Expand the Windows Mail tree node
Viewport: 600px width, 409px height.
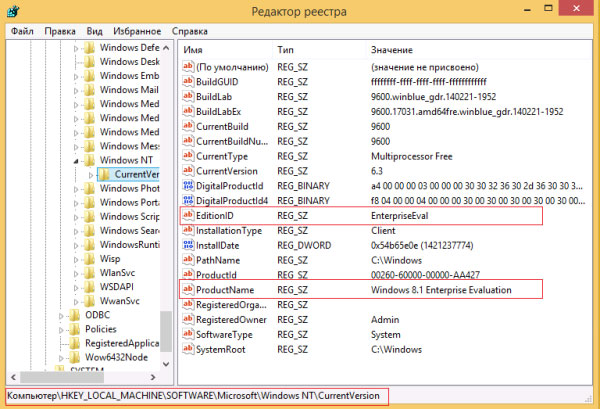pyautogui.click(x=76, y=91)
